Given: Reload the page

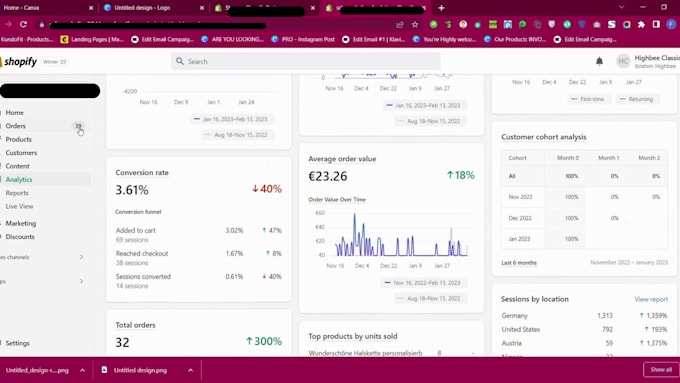Looking at the screenshot, I should (23, 24).
